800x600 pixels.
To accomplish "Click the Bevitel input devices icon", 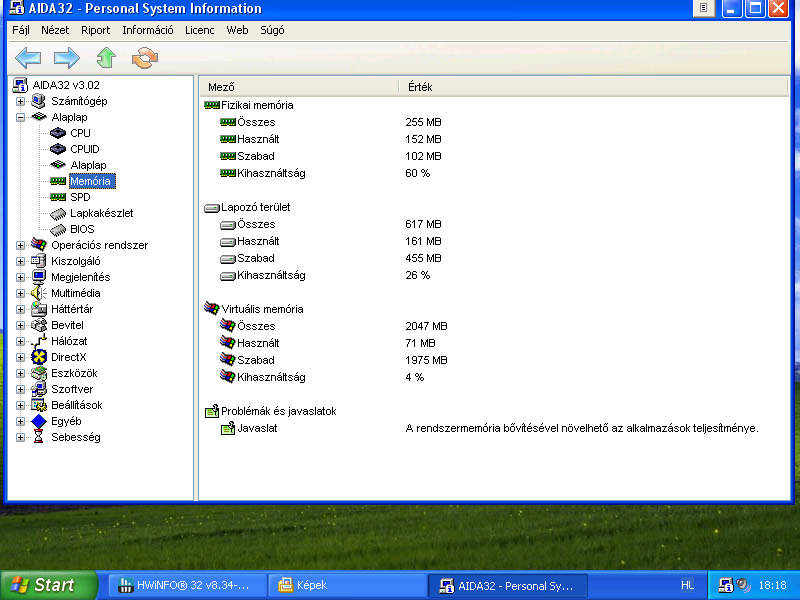I will (x=39, y=325).
